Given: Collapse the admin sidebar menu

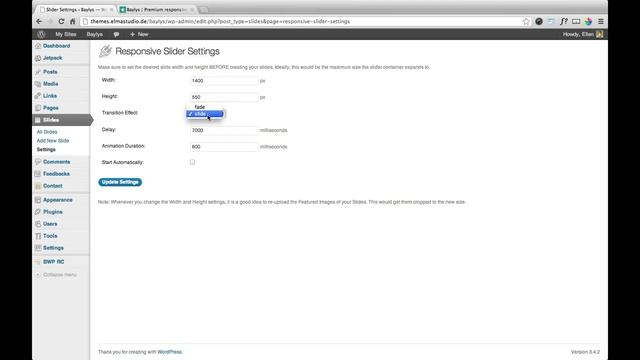Looking at the screenshot, I should tap(56, 275).
